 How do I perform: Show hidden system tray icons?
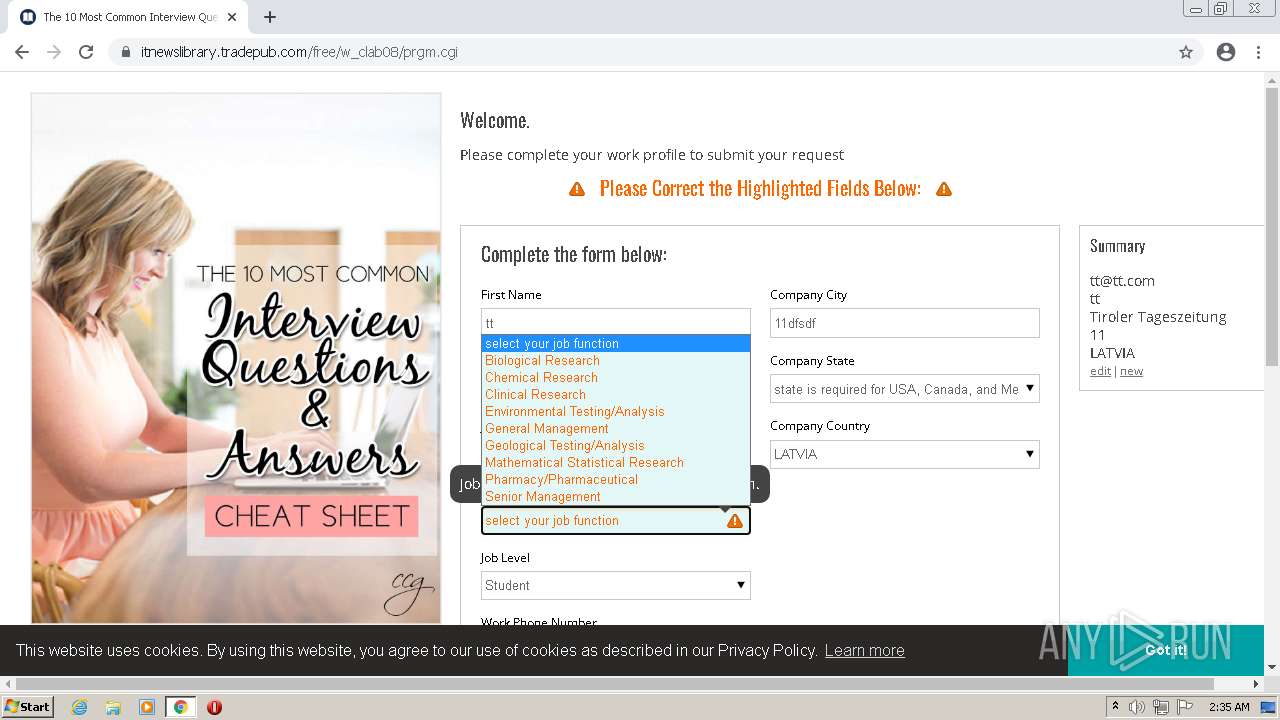[x=1115, y=707]
